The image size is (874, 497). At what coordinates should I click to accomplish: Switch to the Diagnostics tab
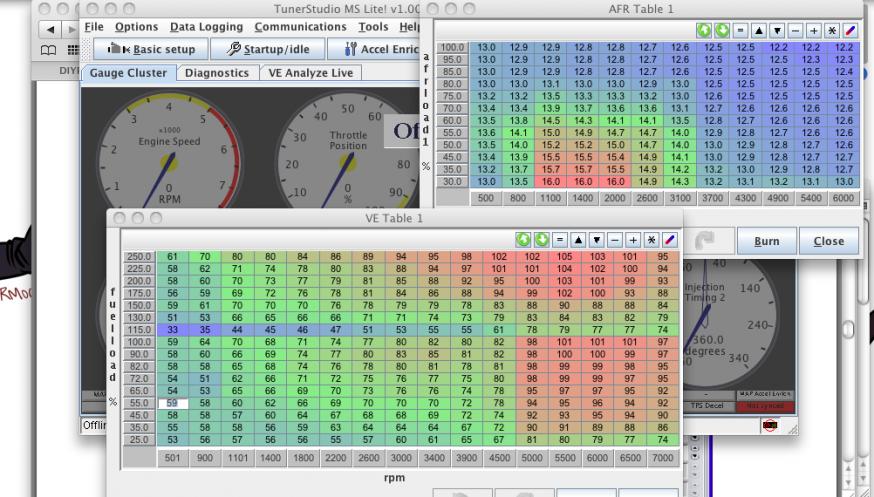click(217, 73)
